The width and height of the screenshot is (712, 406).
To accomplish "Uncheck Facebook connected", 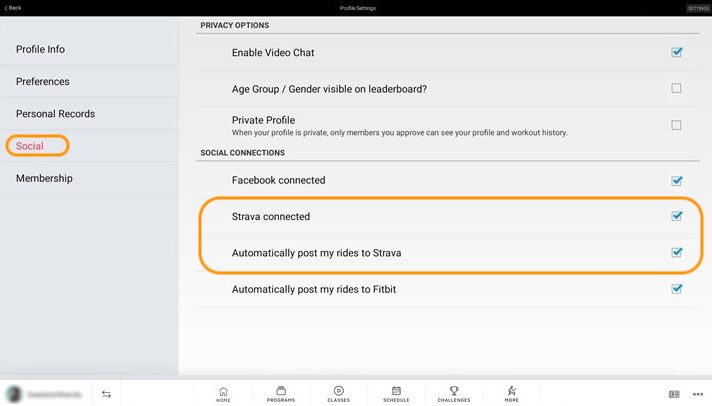I will coord(677,181).
